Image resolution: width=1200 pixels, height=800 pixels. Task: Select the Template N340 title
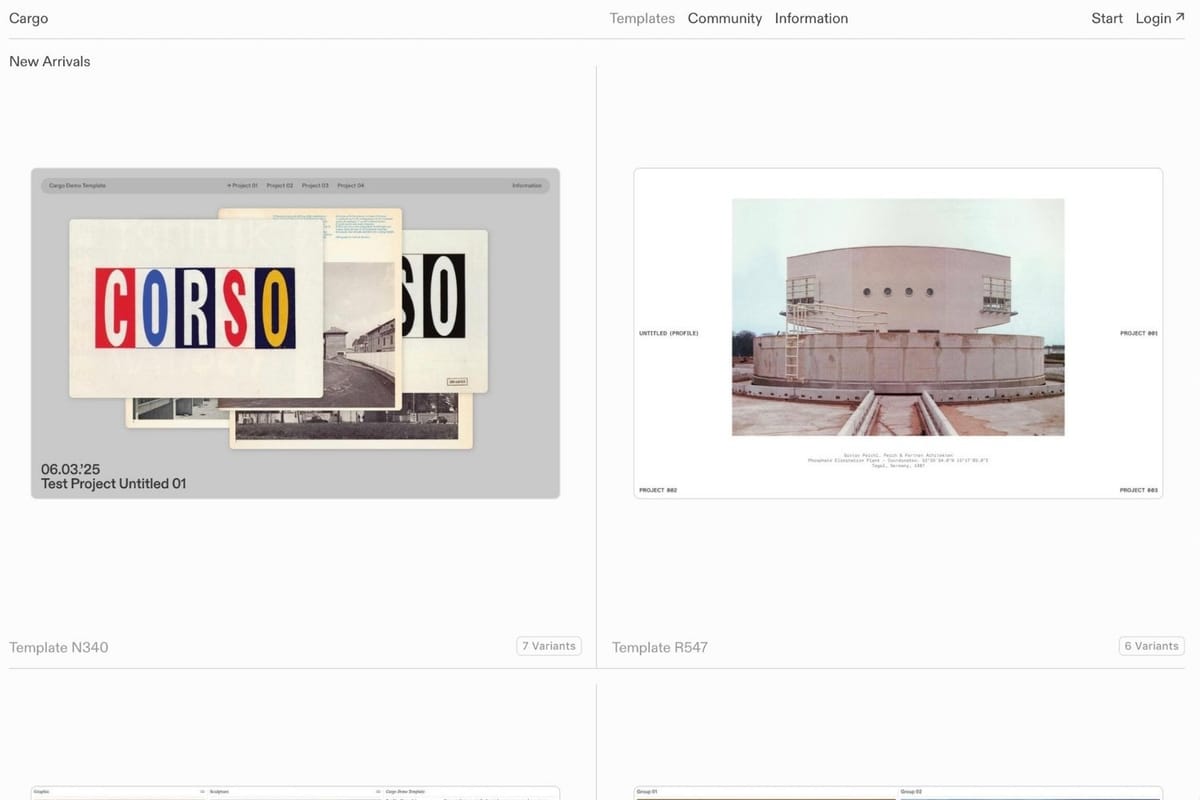point(59,647)
